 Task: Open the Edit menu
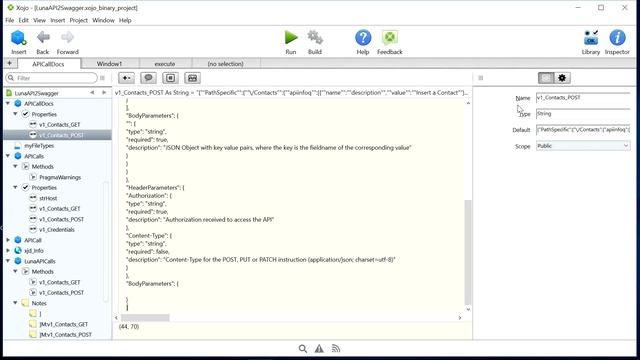[24, 20]
